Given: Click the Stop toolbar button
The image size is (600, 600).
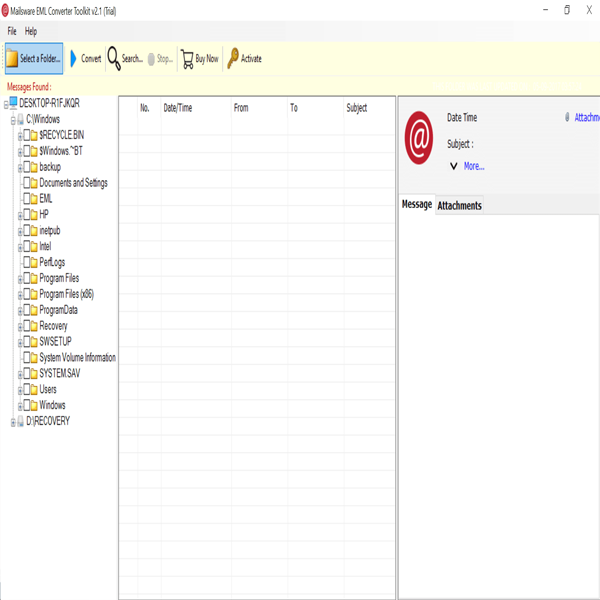Looking at the screenshot, I should pyautogui.click(x=160, y=59).
